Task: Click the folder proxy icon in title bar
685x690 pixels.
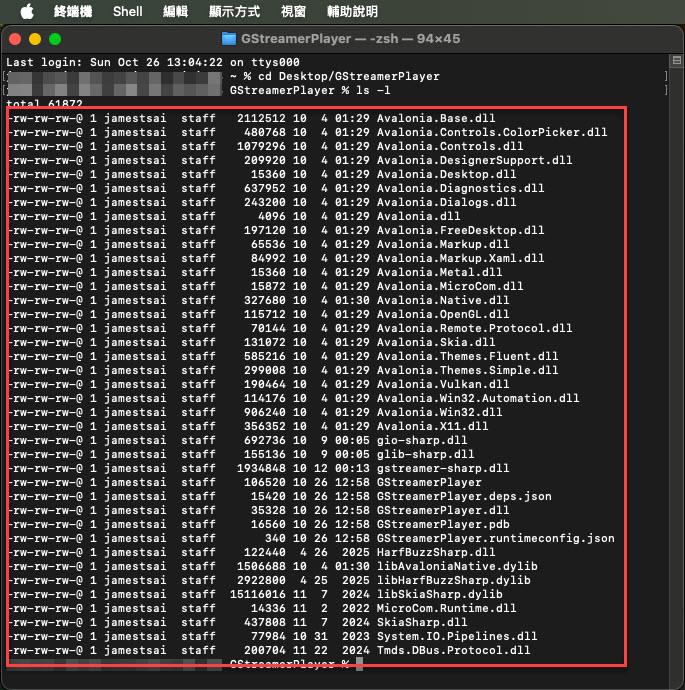Action: pos(228,39)
